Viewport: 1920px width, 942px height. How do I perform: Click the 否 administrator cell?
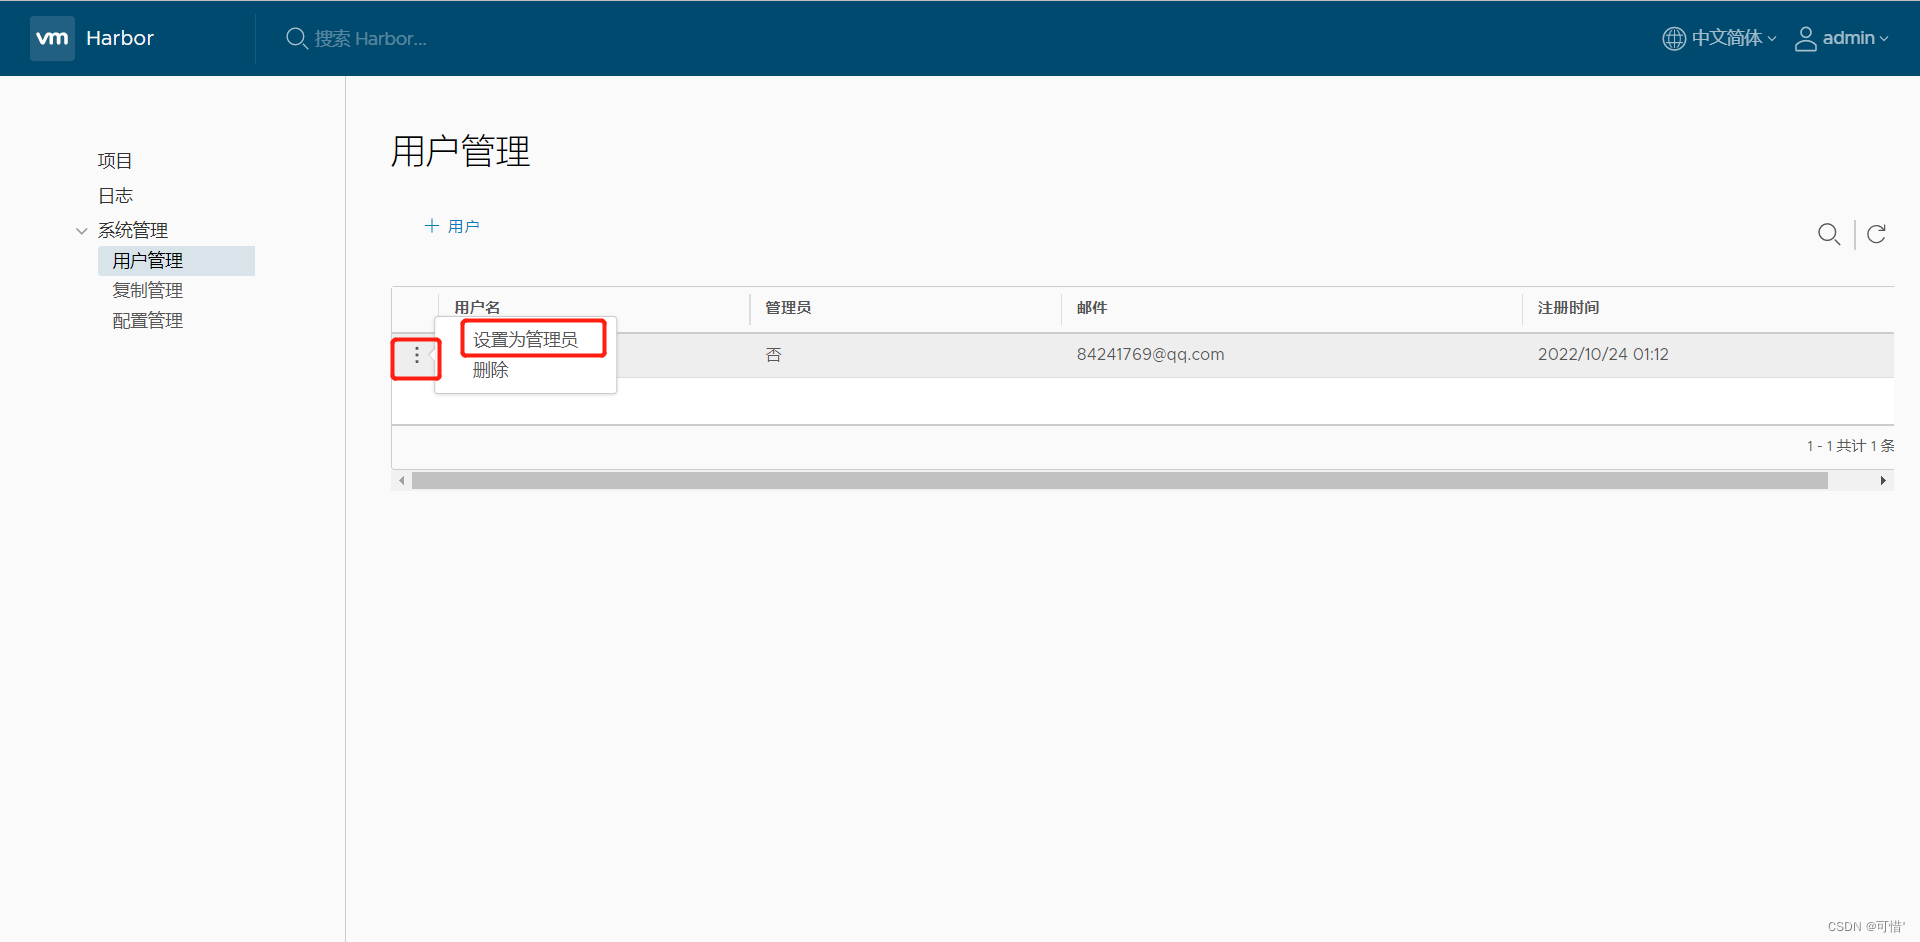[x=773, y=355]
